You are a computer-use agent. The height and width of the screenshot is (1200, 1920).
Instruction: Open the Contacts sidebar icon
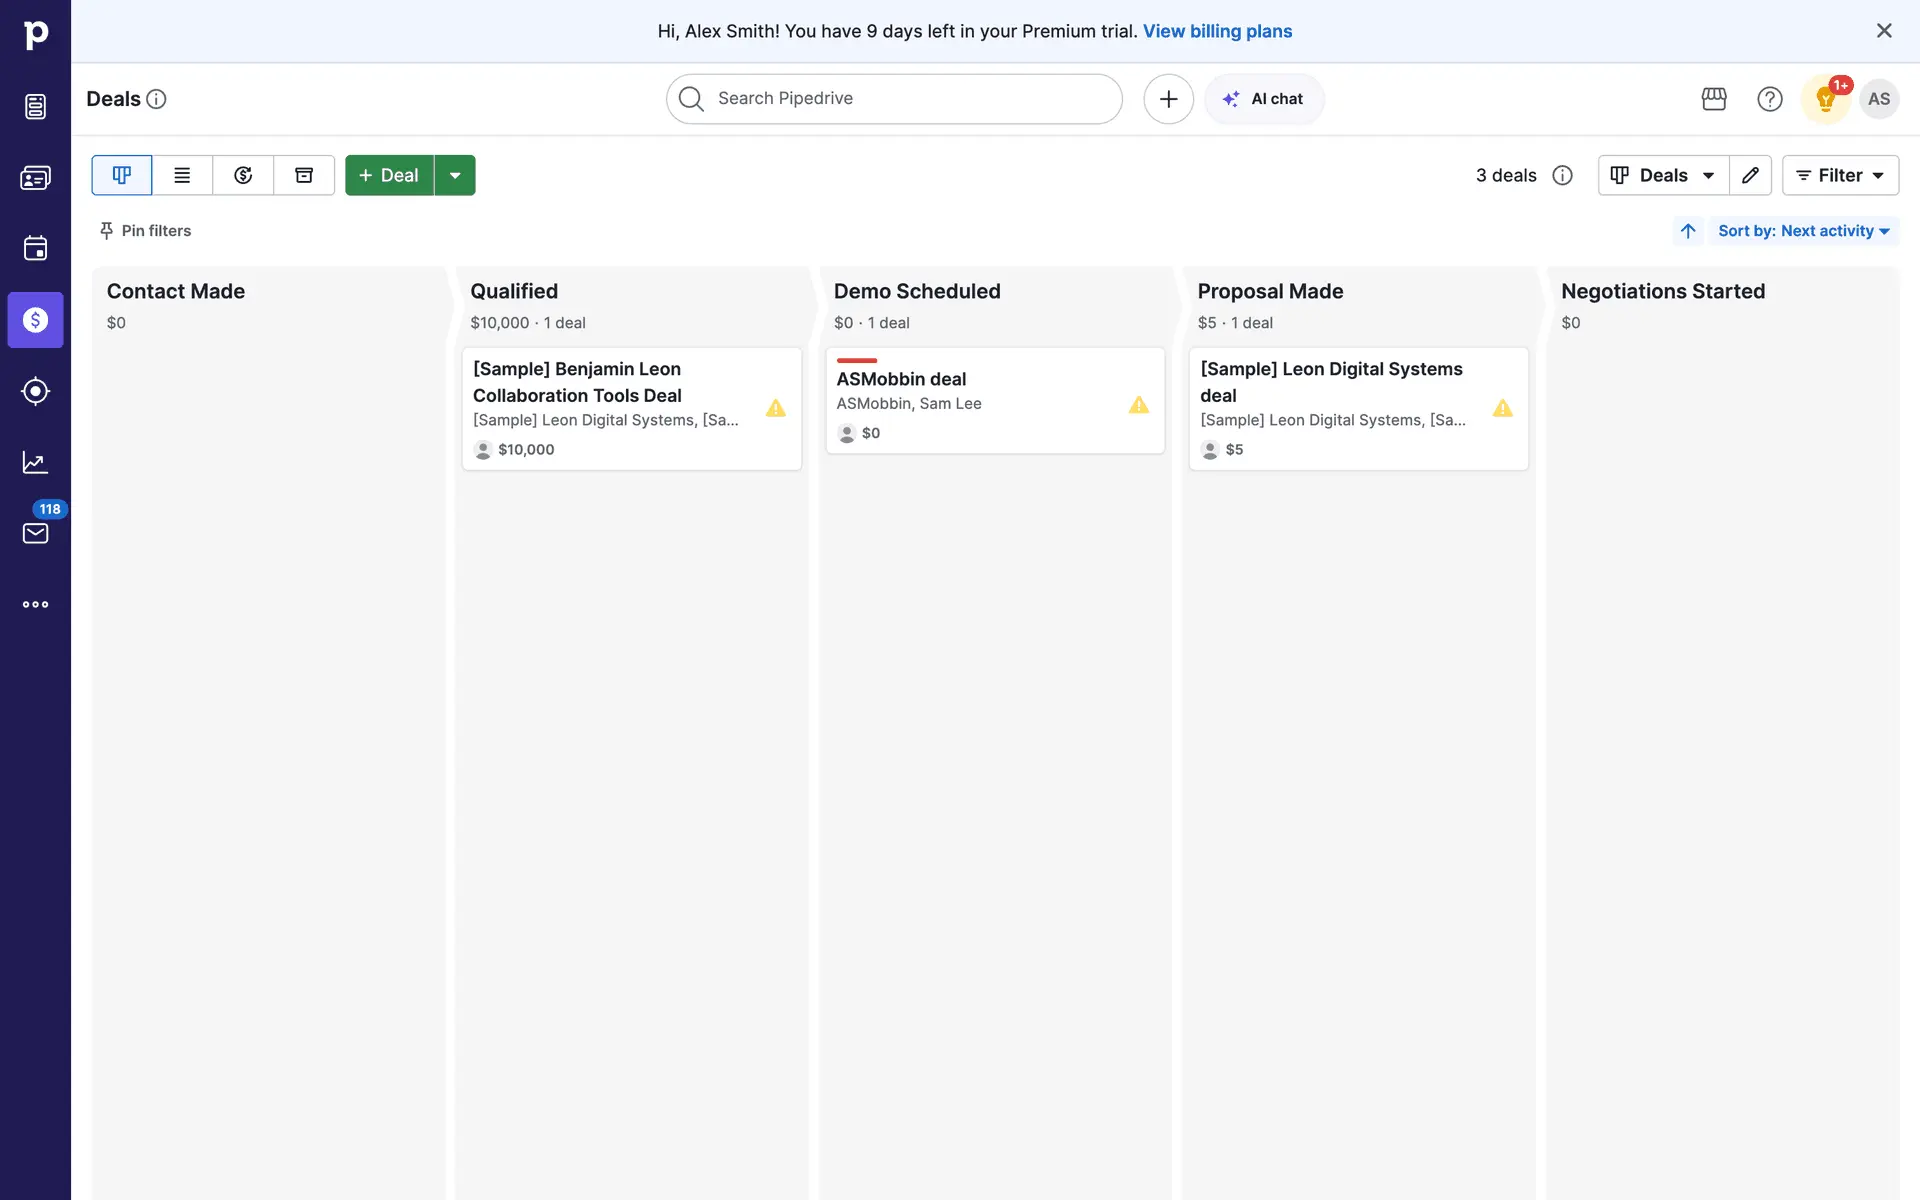pyautogui.click(x=35, y=178)
